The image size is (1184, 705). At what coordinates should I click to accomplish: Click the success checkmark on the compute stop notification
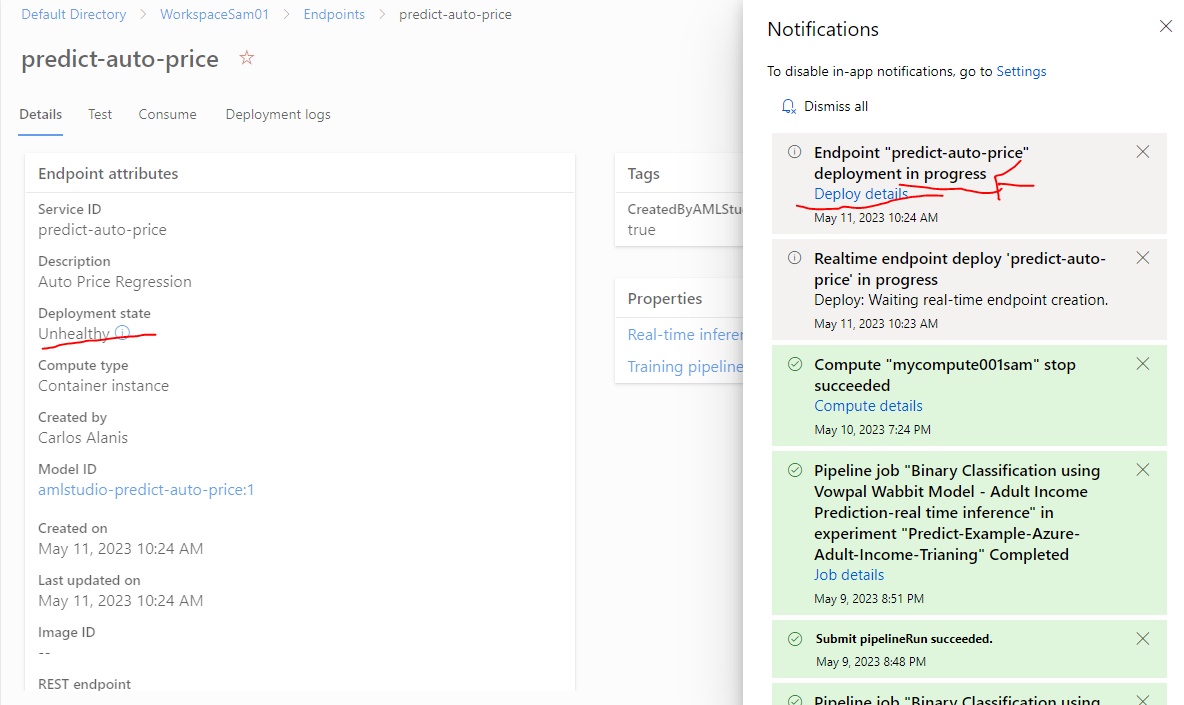click(x=794, y=364)
